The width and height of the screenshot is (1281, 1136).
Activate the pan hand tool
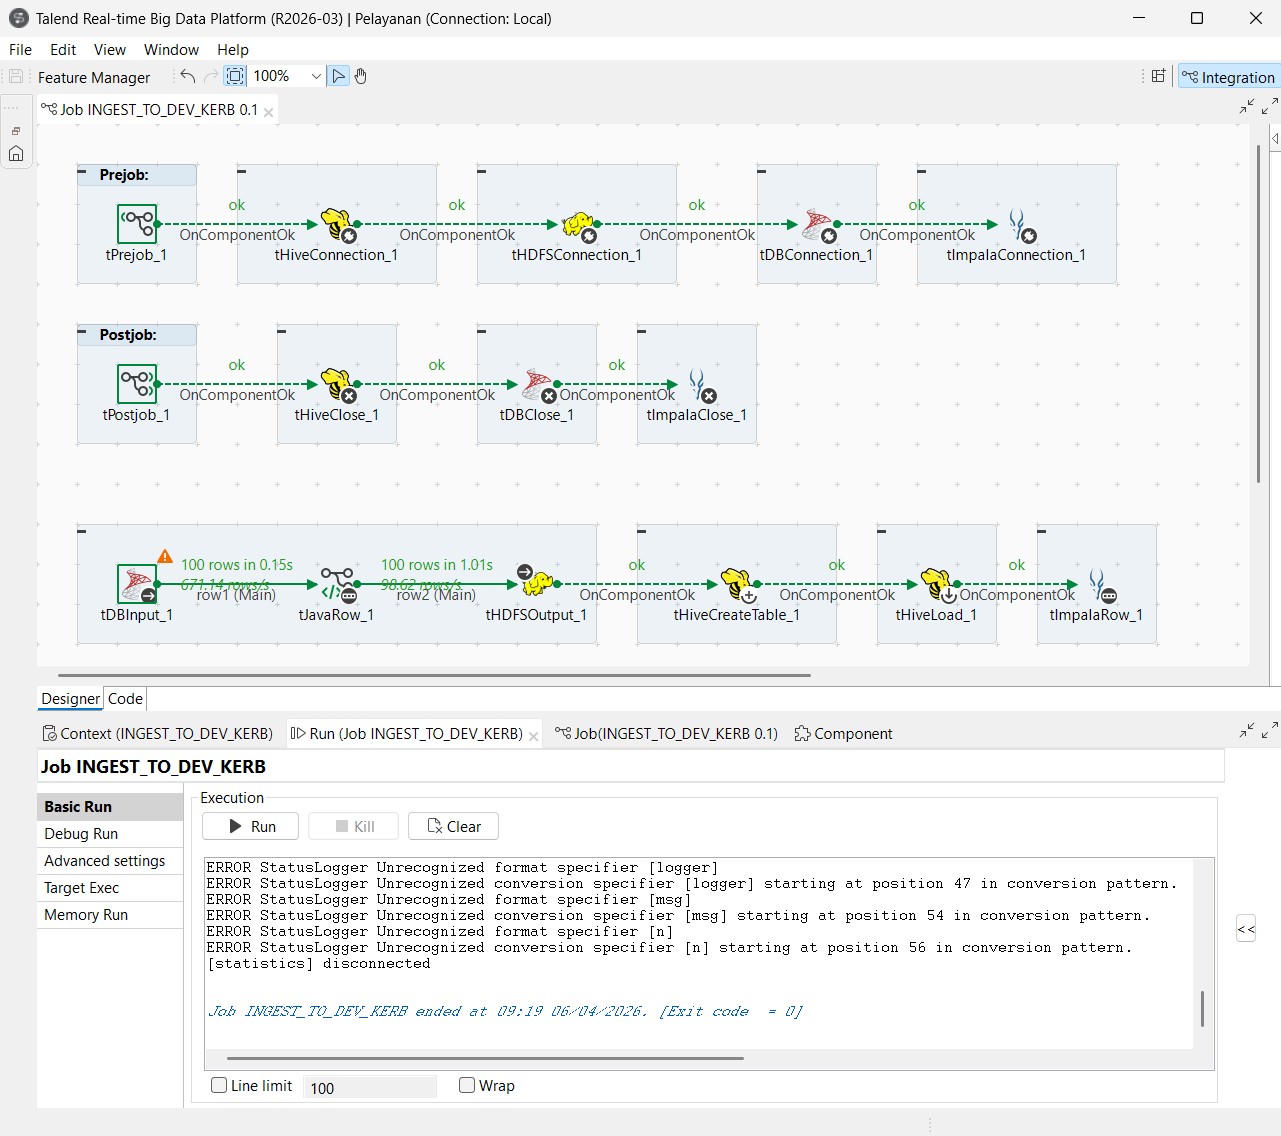pyautogui.click(x=361, y=76)
